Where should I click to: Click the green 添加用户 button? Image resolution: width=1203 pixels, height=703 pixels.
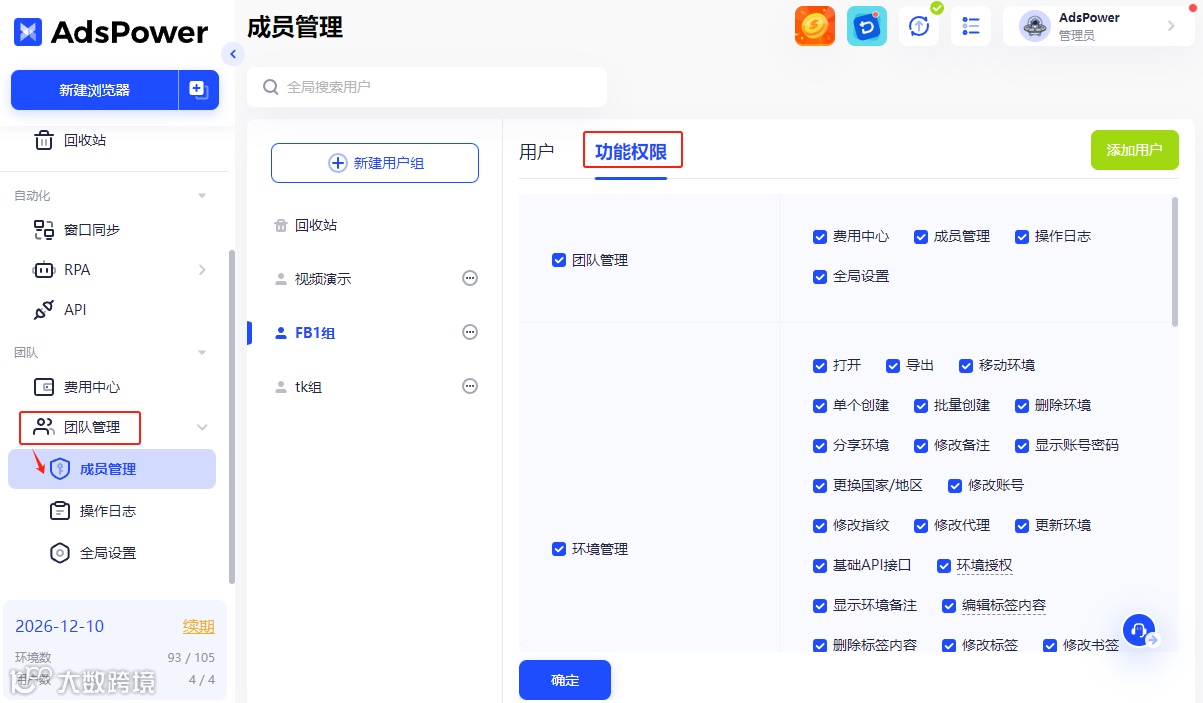1134,150
